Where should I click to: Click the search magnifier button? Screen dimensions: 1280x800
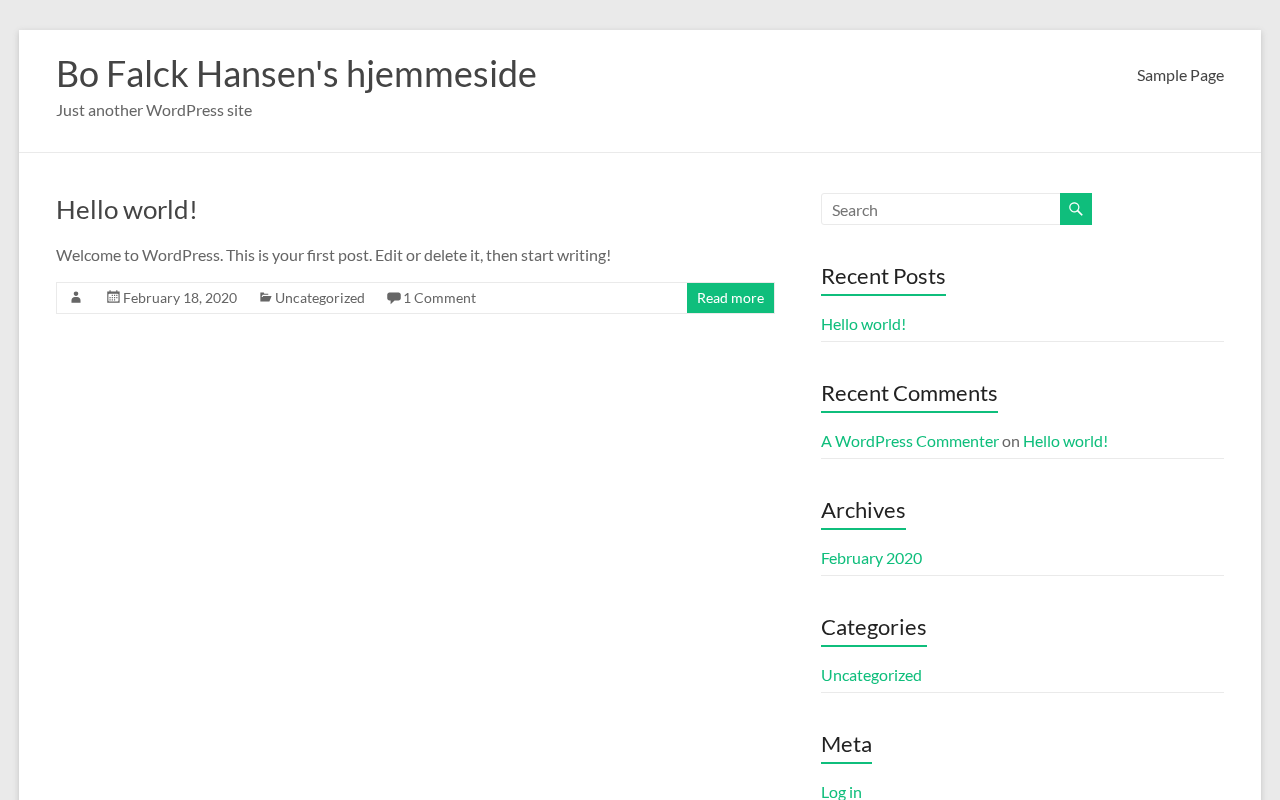click(x=1076, y=209)
